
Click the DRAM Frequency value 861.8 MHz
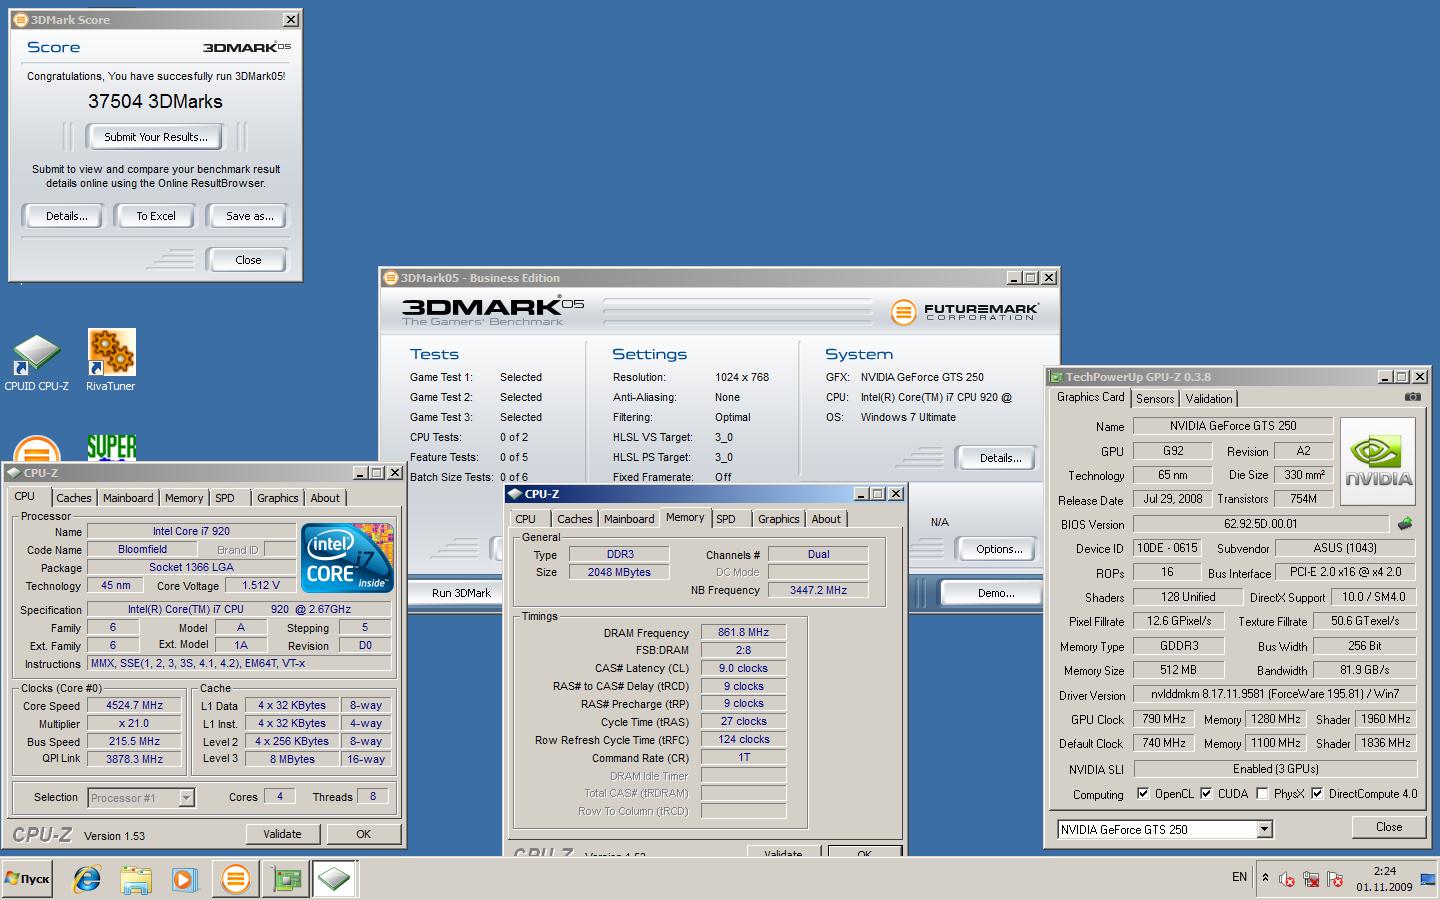pyautogui.click(x=743, y=633)
